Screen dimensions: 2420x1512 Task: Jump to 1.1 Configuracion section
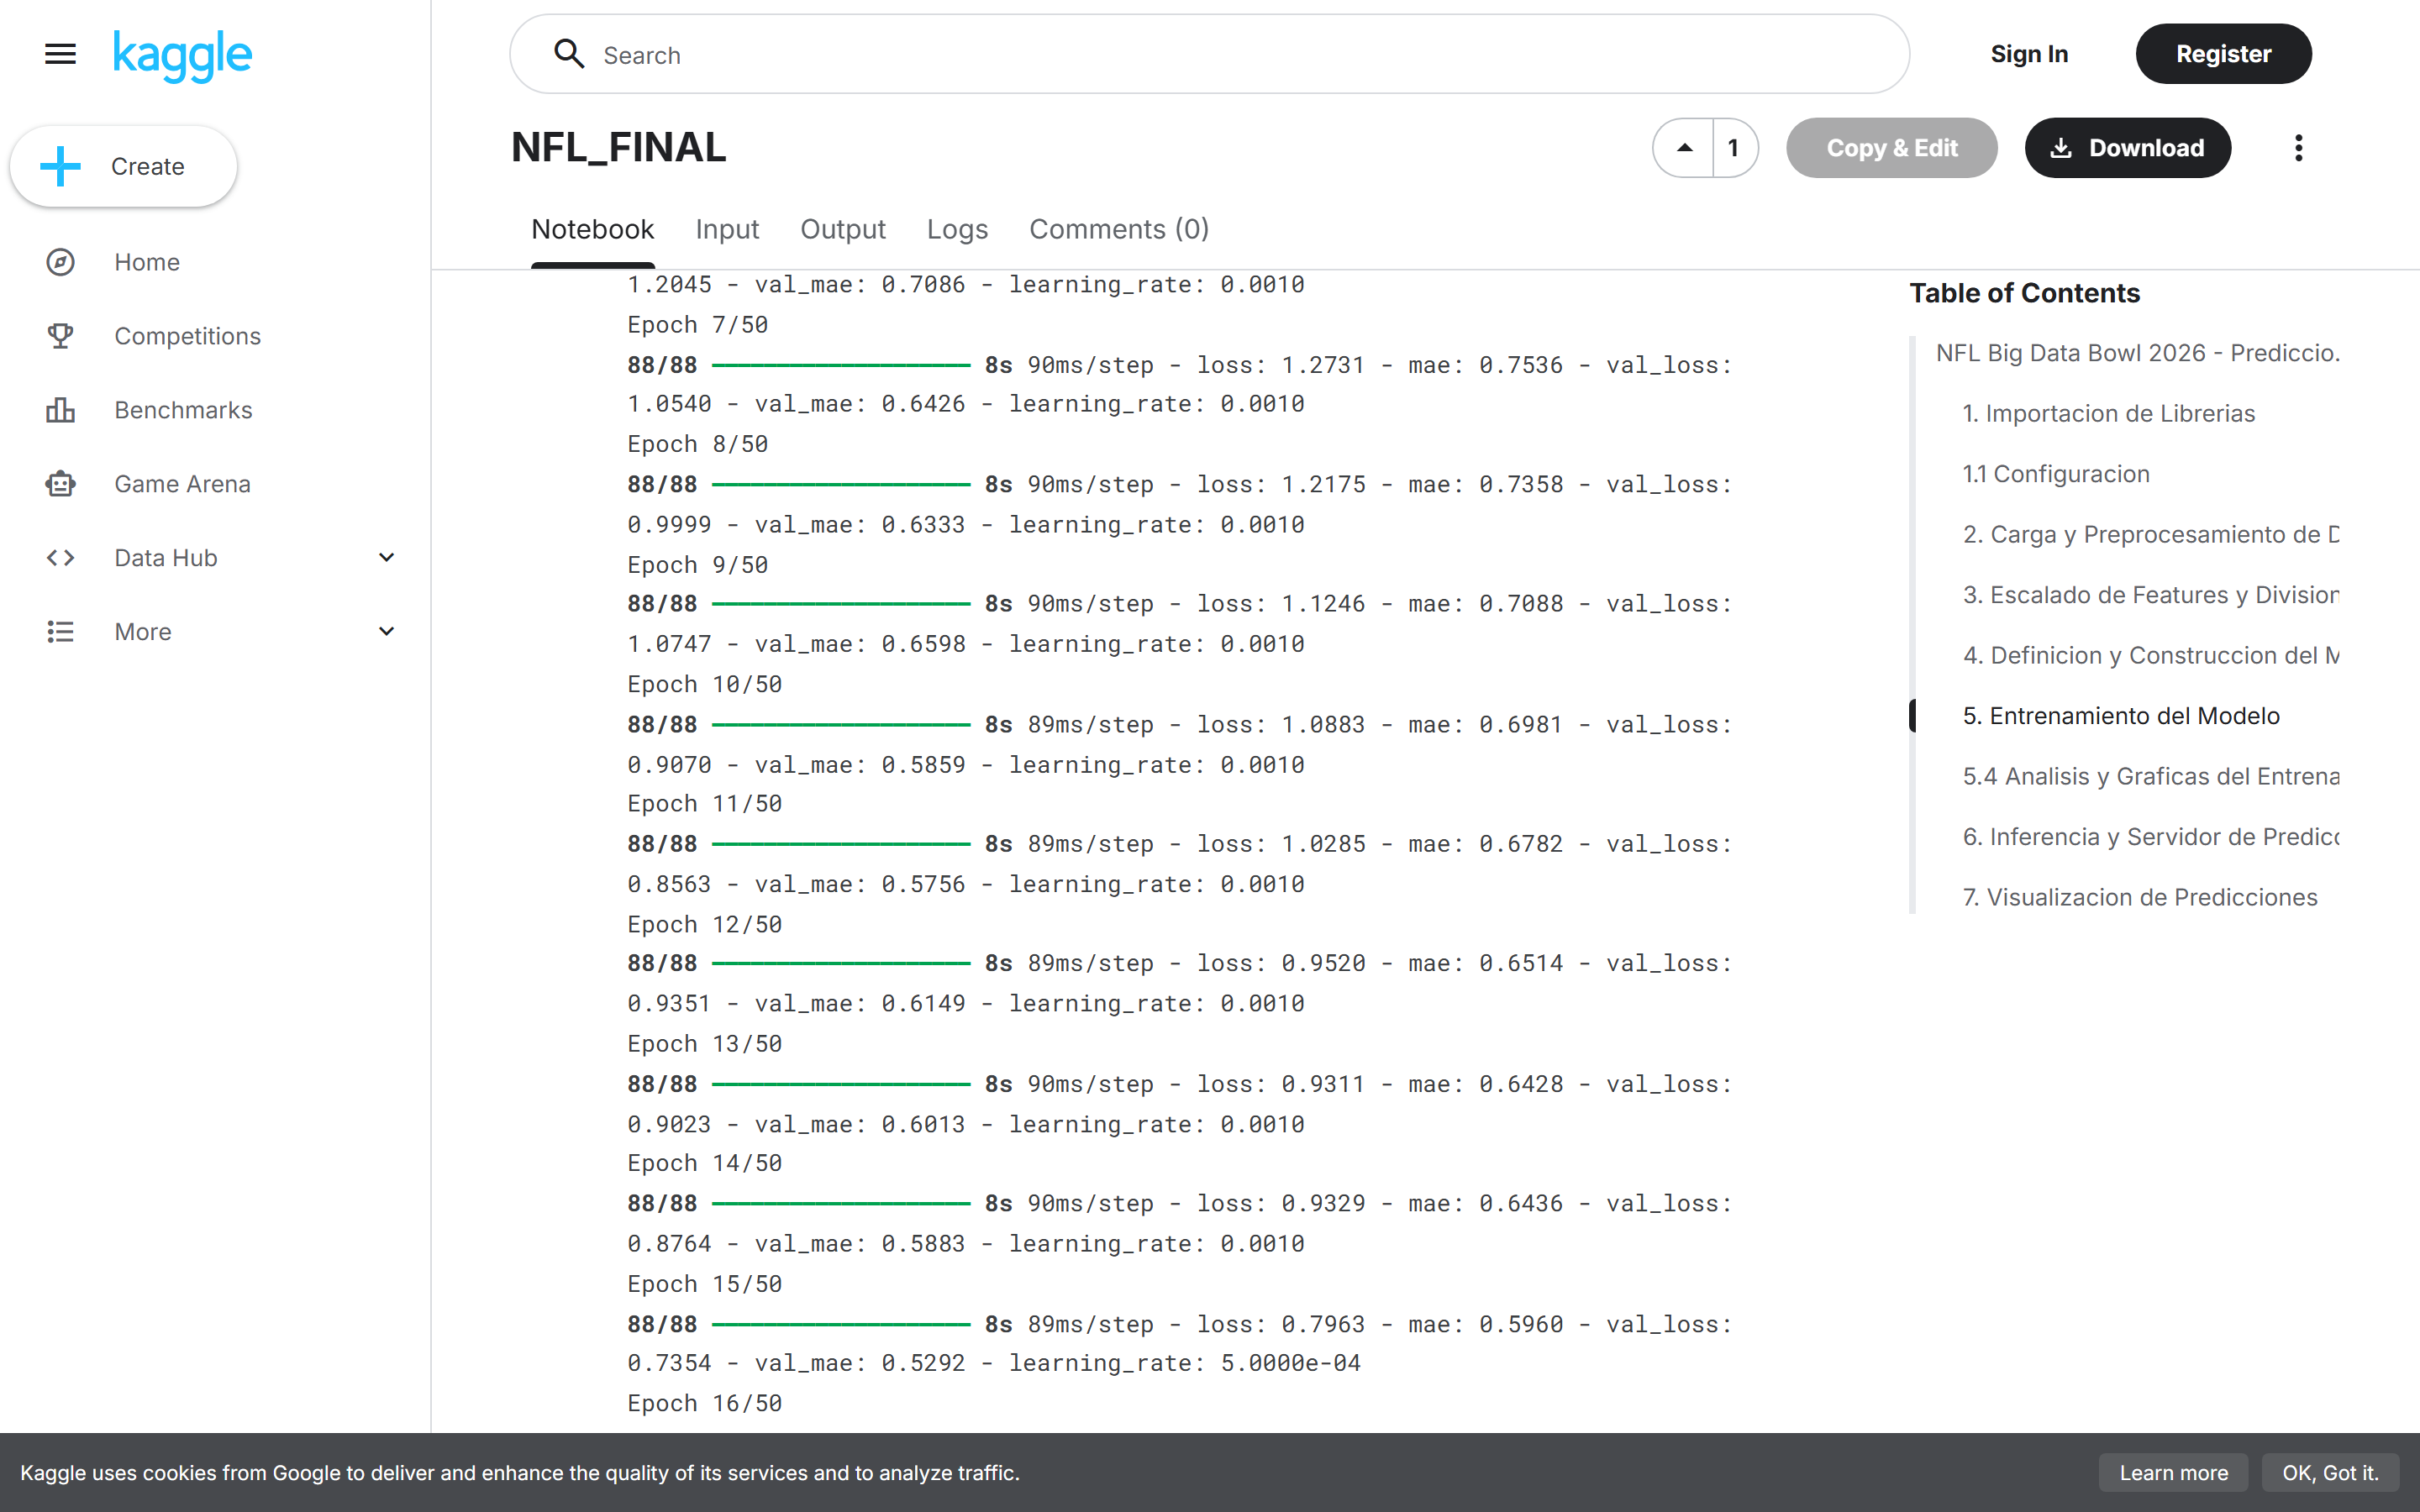point(2055,474)
